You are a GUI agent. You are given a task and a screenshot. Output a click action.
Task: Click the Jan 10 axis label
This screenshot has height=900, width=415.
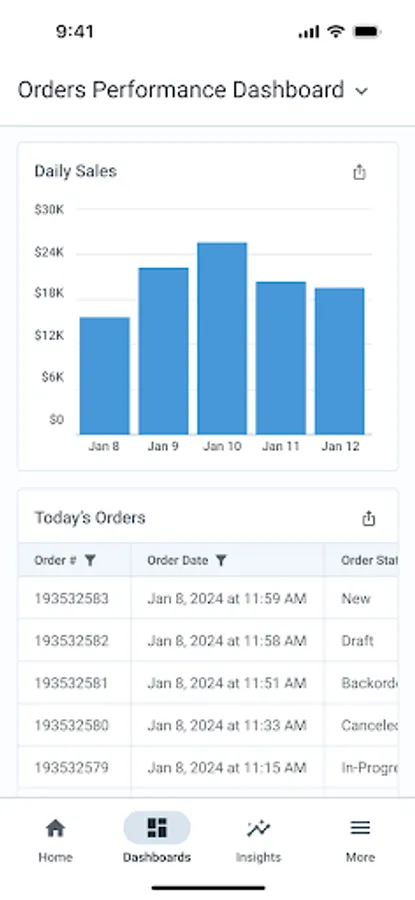[x=222, y=447]
